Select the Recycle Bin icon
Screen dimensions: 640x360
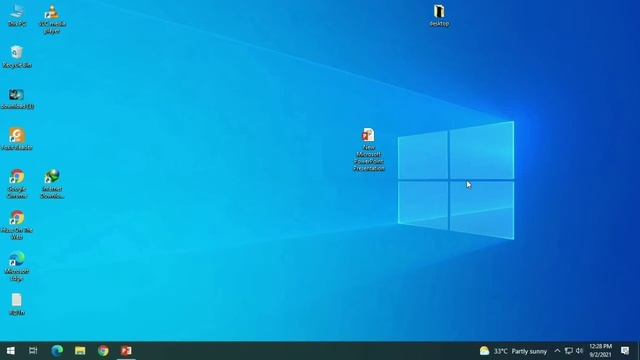click(17, 56)
